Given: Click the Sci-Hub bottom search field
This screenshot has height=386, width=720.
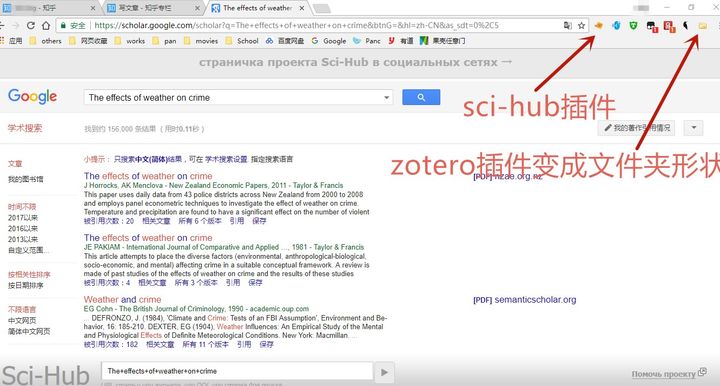Looking at the screenshot, I should coord(237,371).
